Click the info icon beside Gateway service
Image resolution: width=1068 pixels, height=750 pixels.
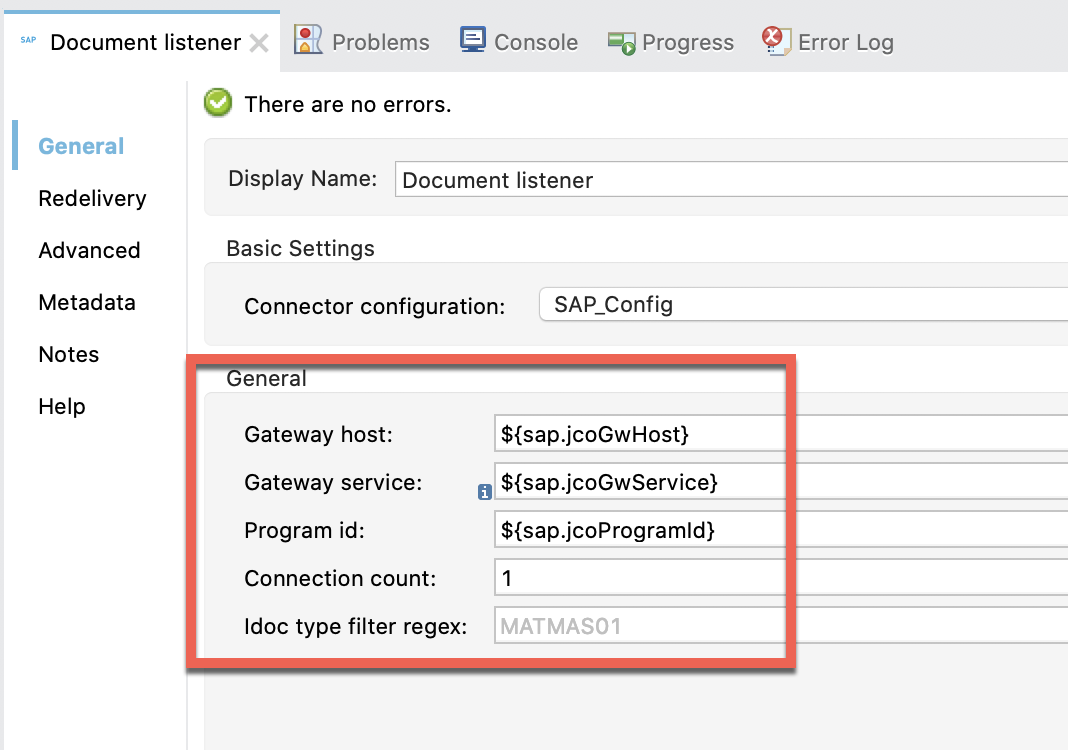coord(484,491)
